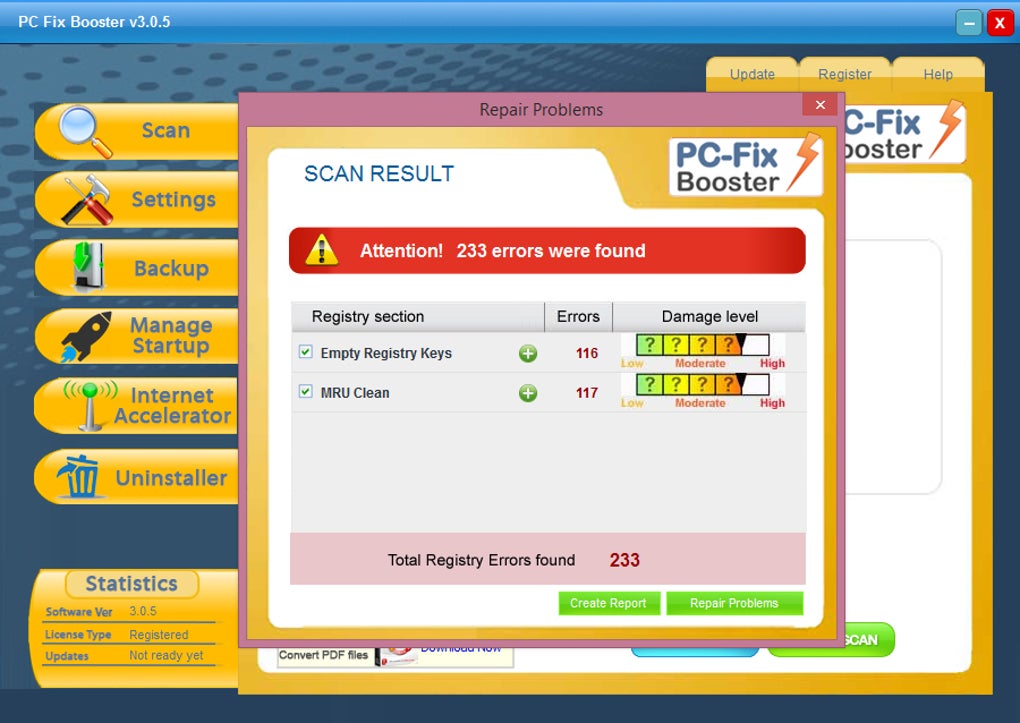Click the Backup drive icon

pyautogui.click(x=88, y=266)
